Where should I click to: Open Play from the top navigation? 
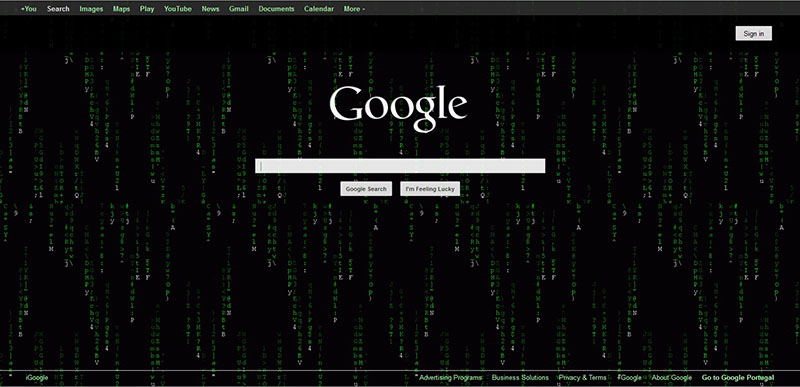point(147,9)
